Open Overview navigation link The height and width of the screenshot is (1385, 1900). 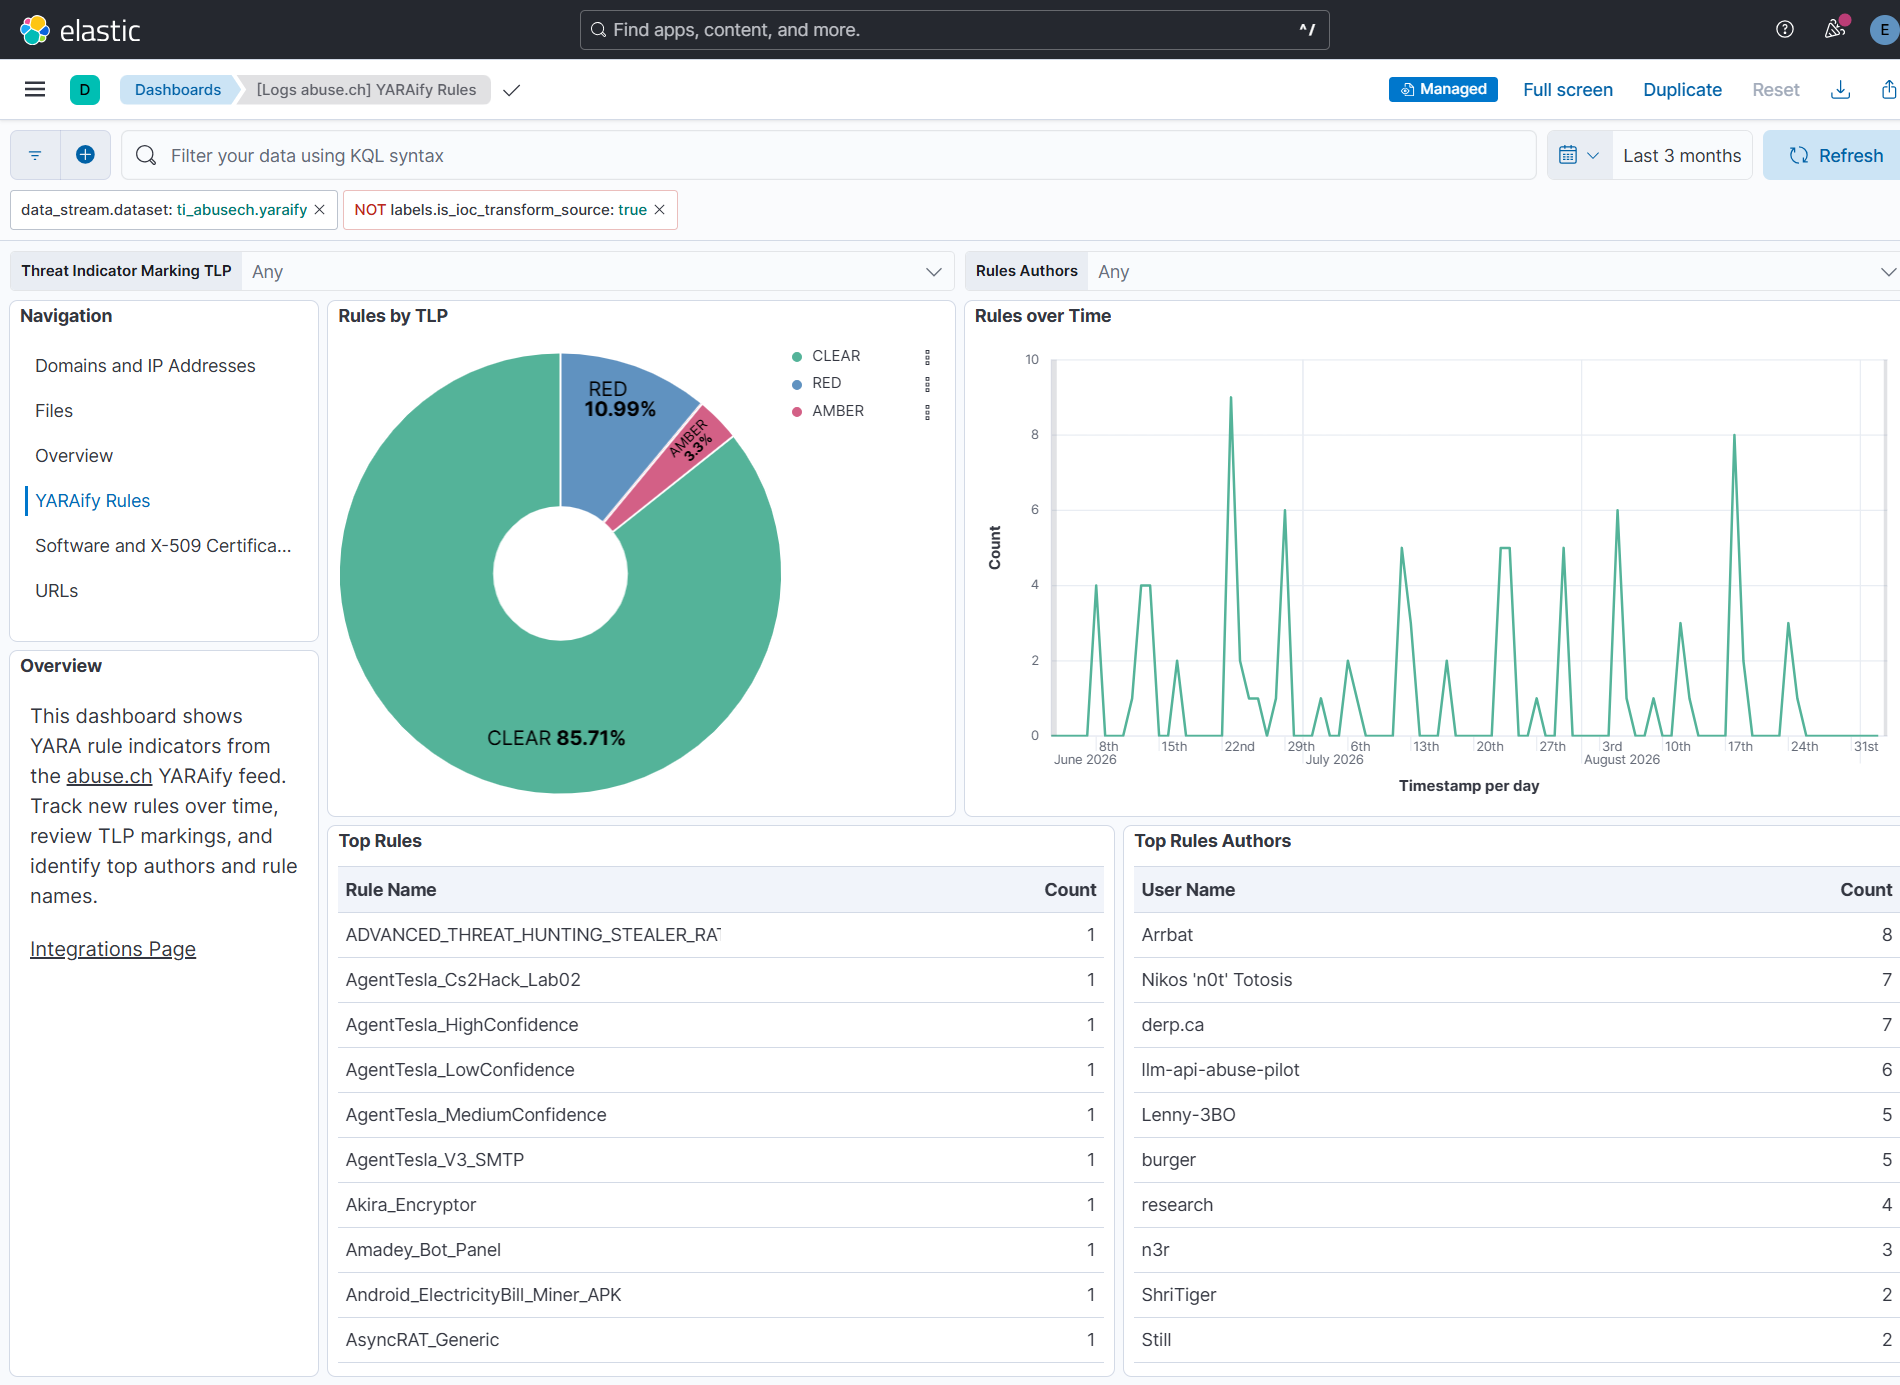74,456
